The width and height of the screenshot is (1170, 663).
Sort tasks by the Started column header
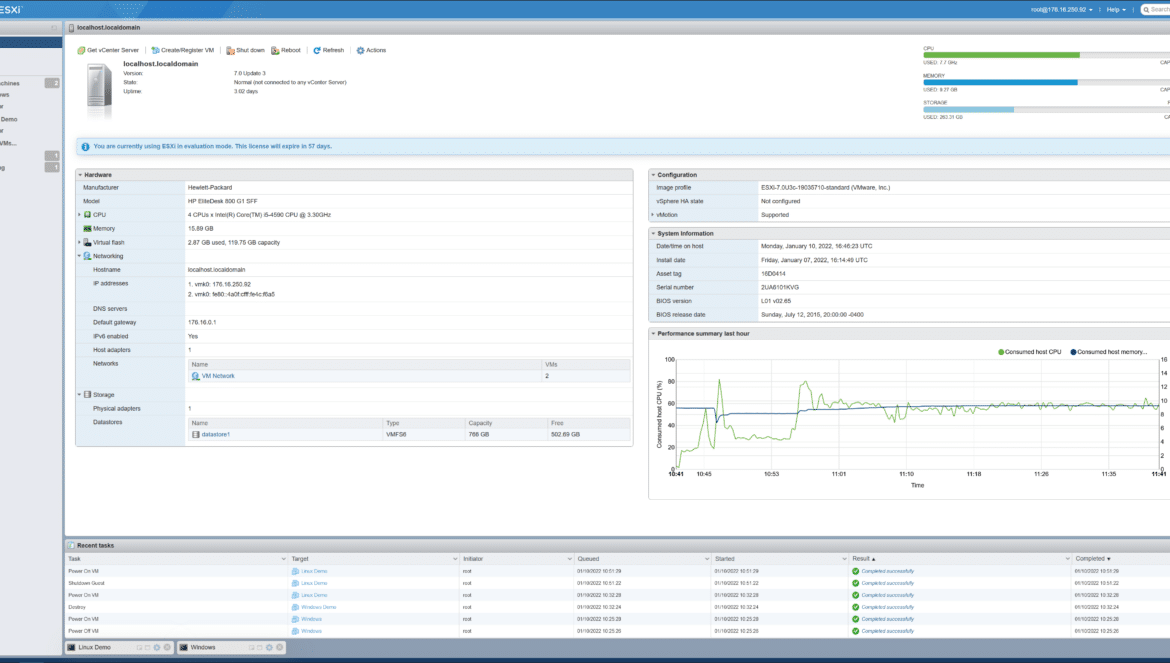725,559
